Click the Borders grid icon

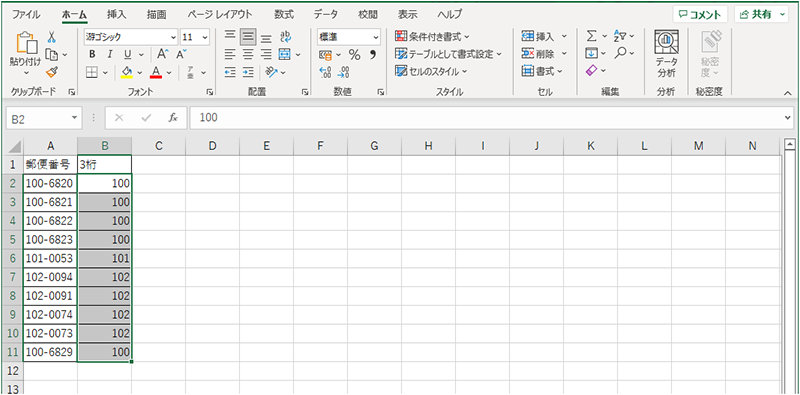[x=92, y=72]
